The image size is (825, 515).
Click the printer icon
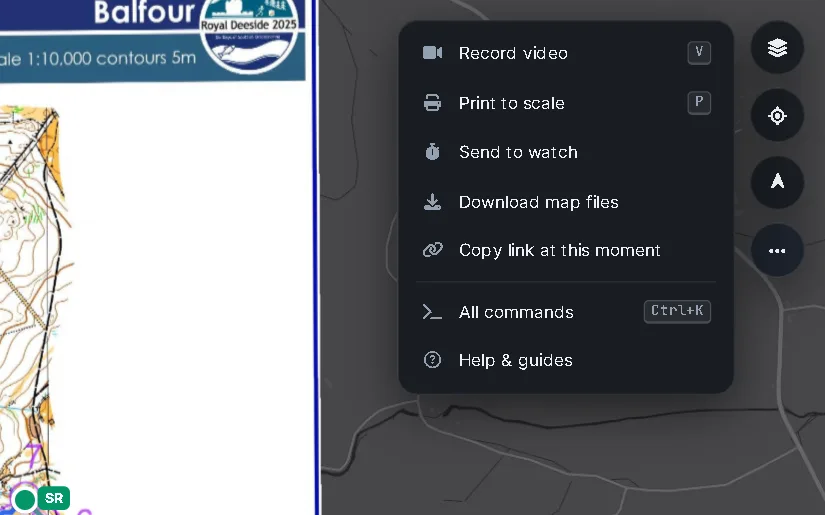tap(432, 103)
